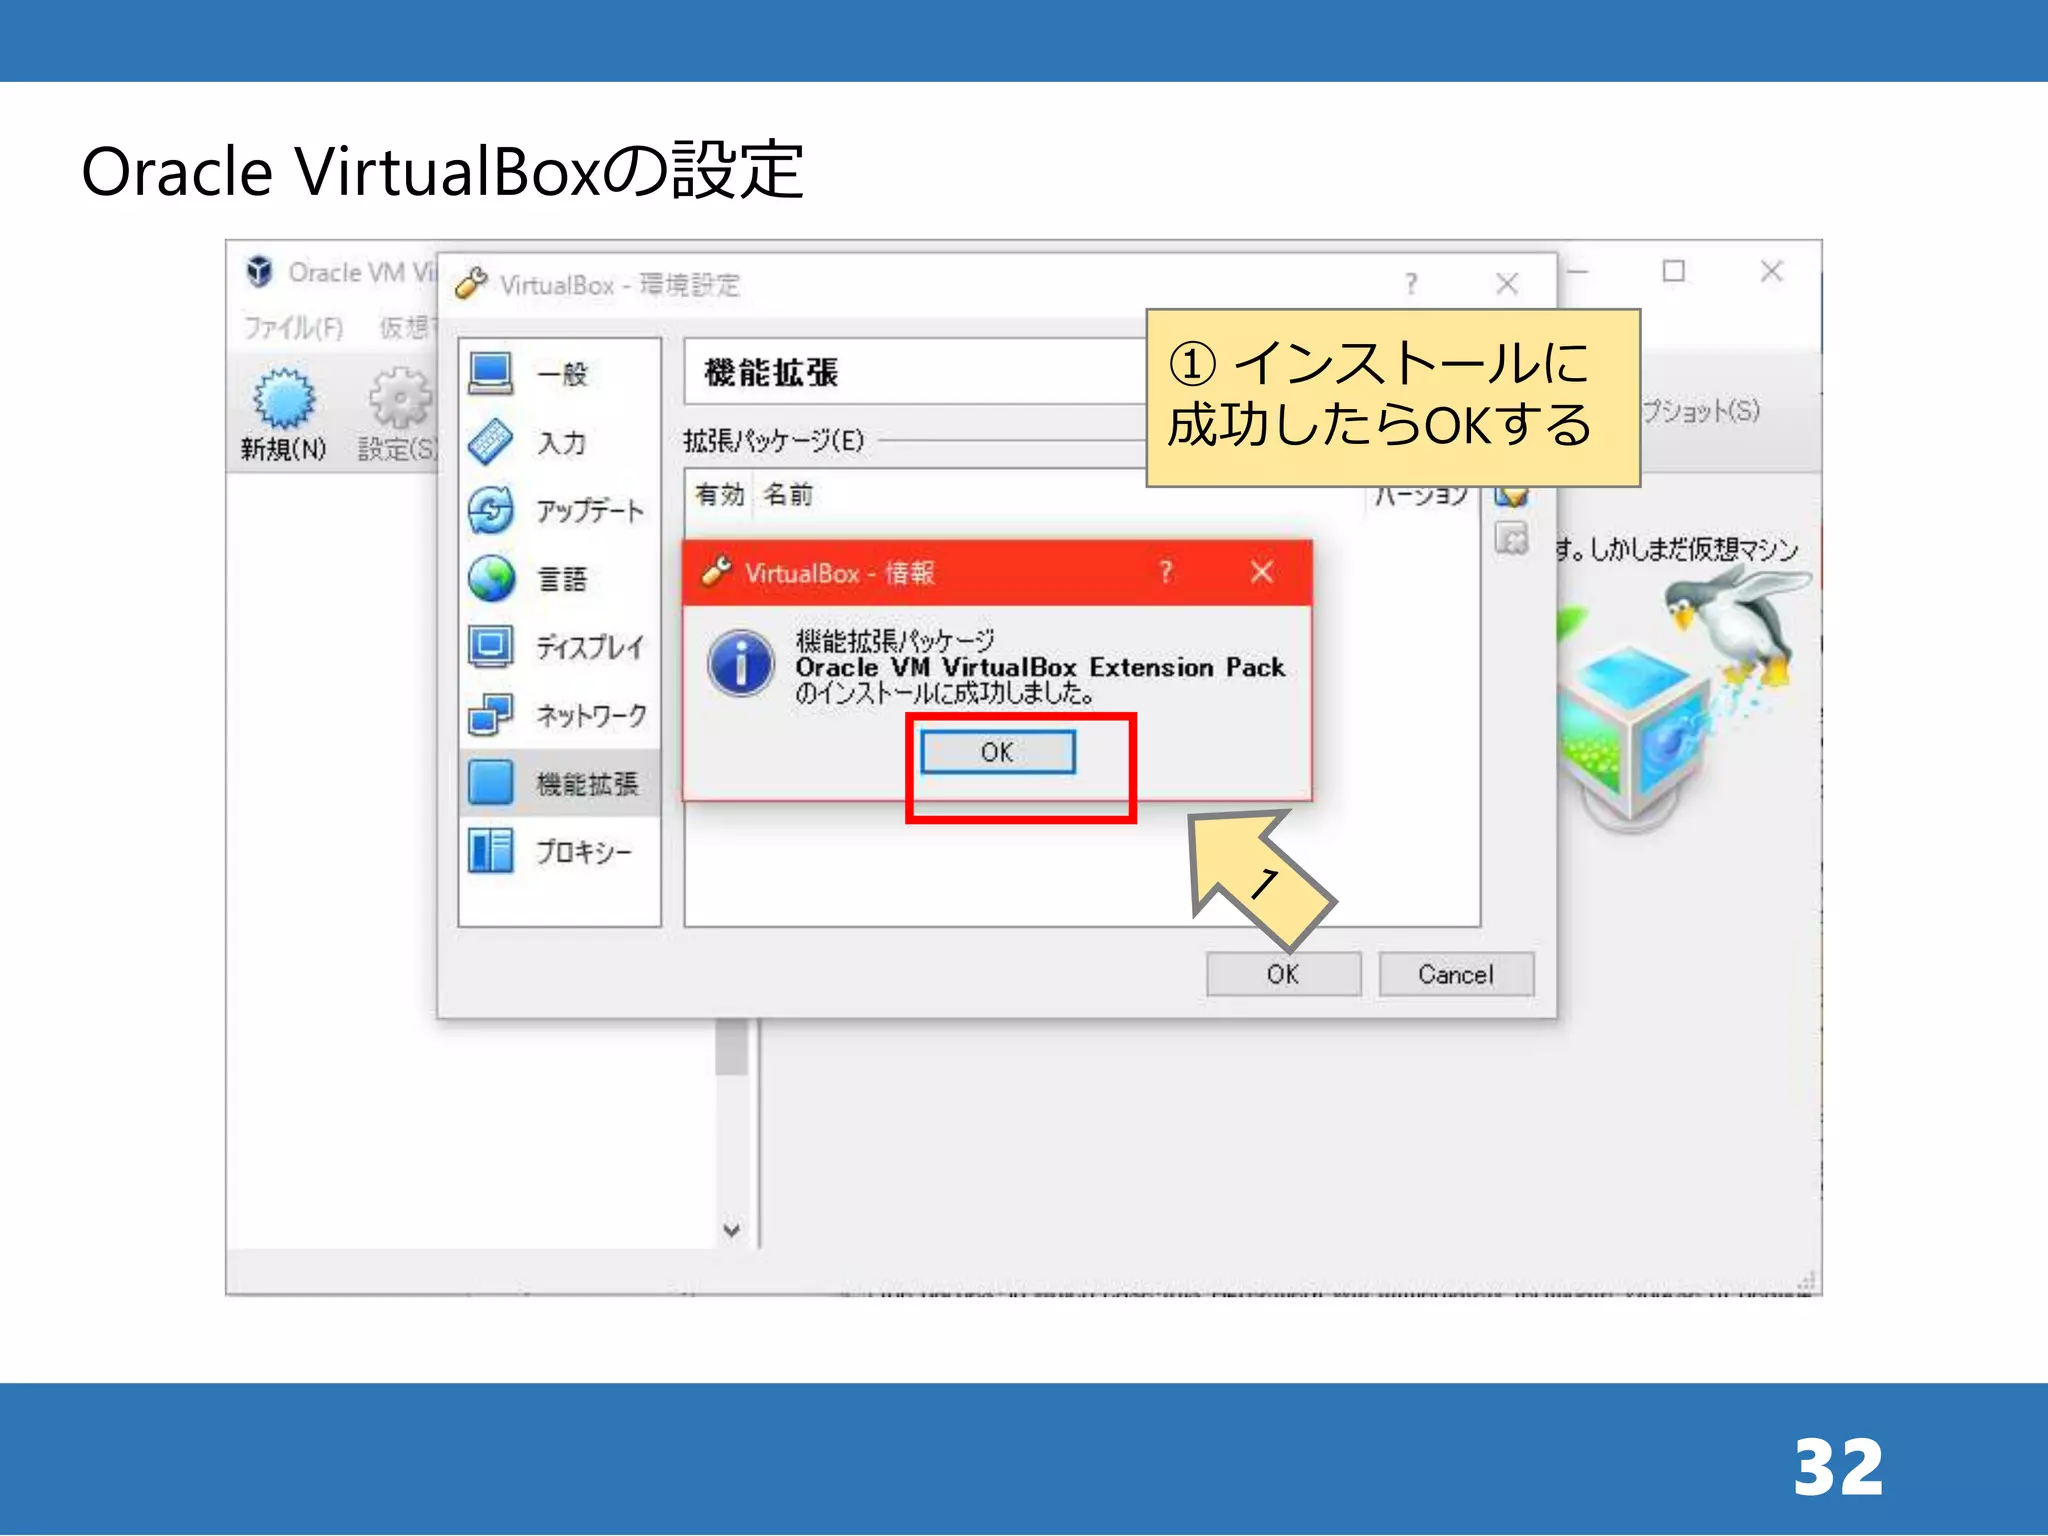
Task: Open the ファイル(F) menu
Action: 293,327
